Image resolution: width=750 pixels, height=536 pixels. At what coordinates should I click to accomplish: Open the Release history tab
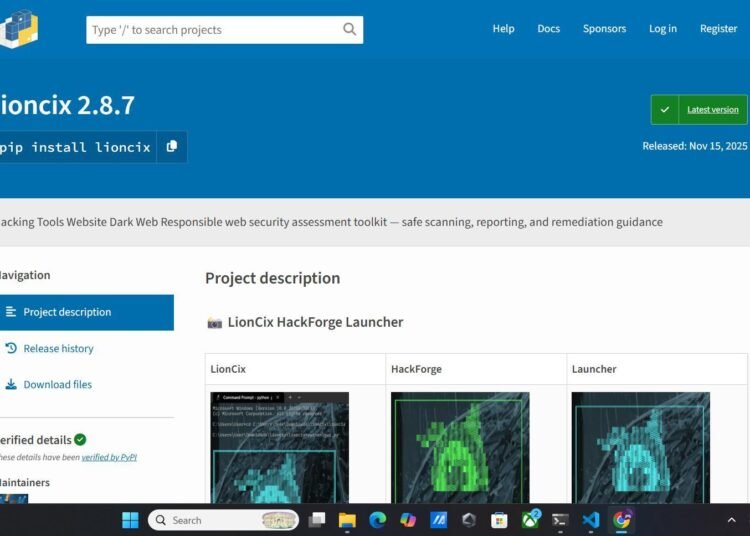[x=58, y=349]
